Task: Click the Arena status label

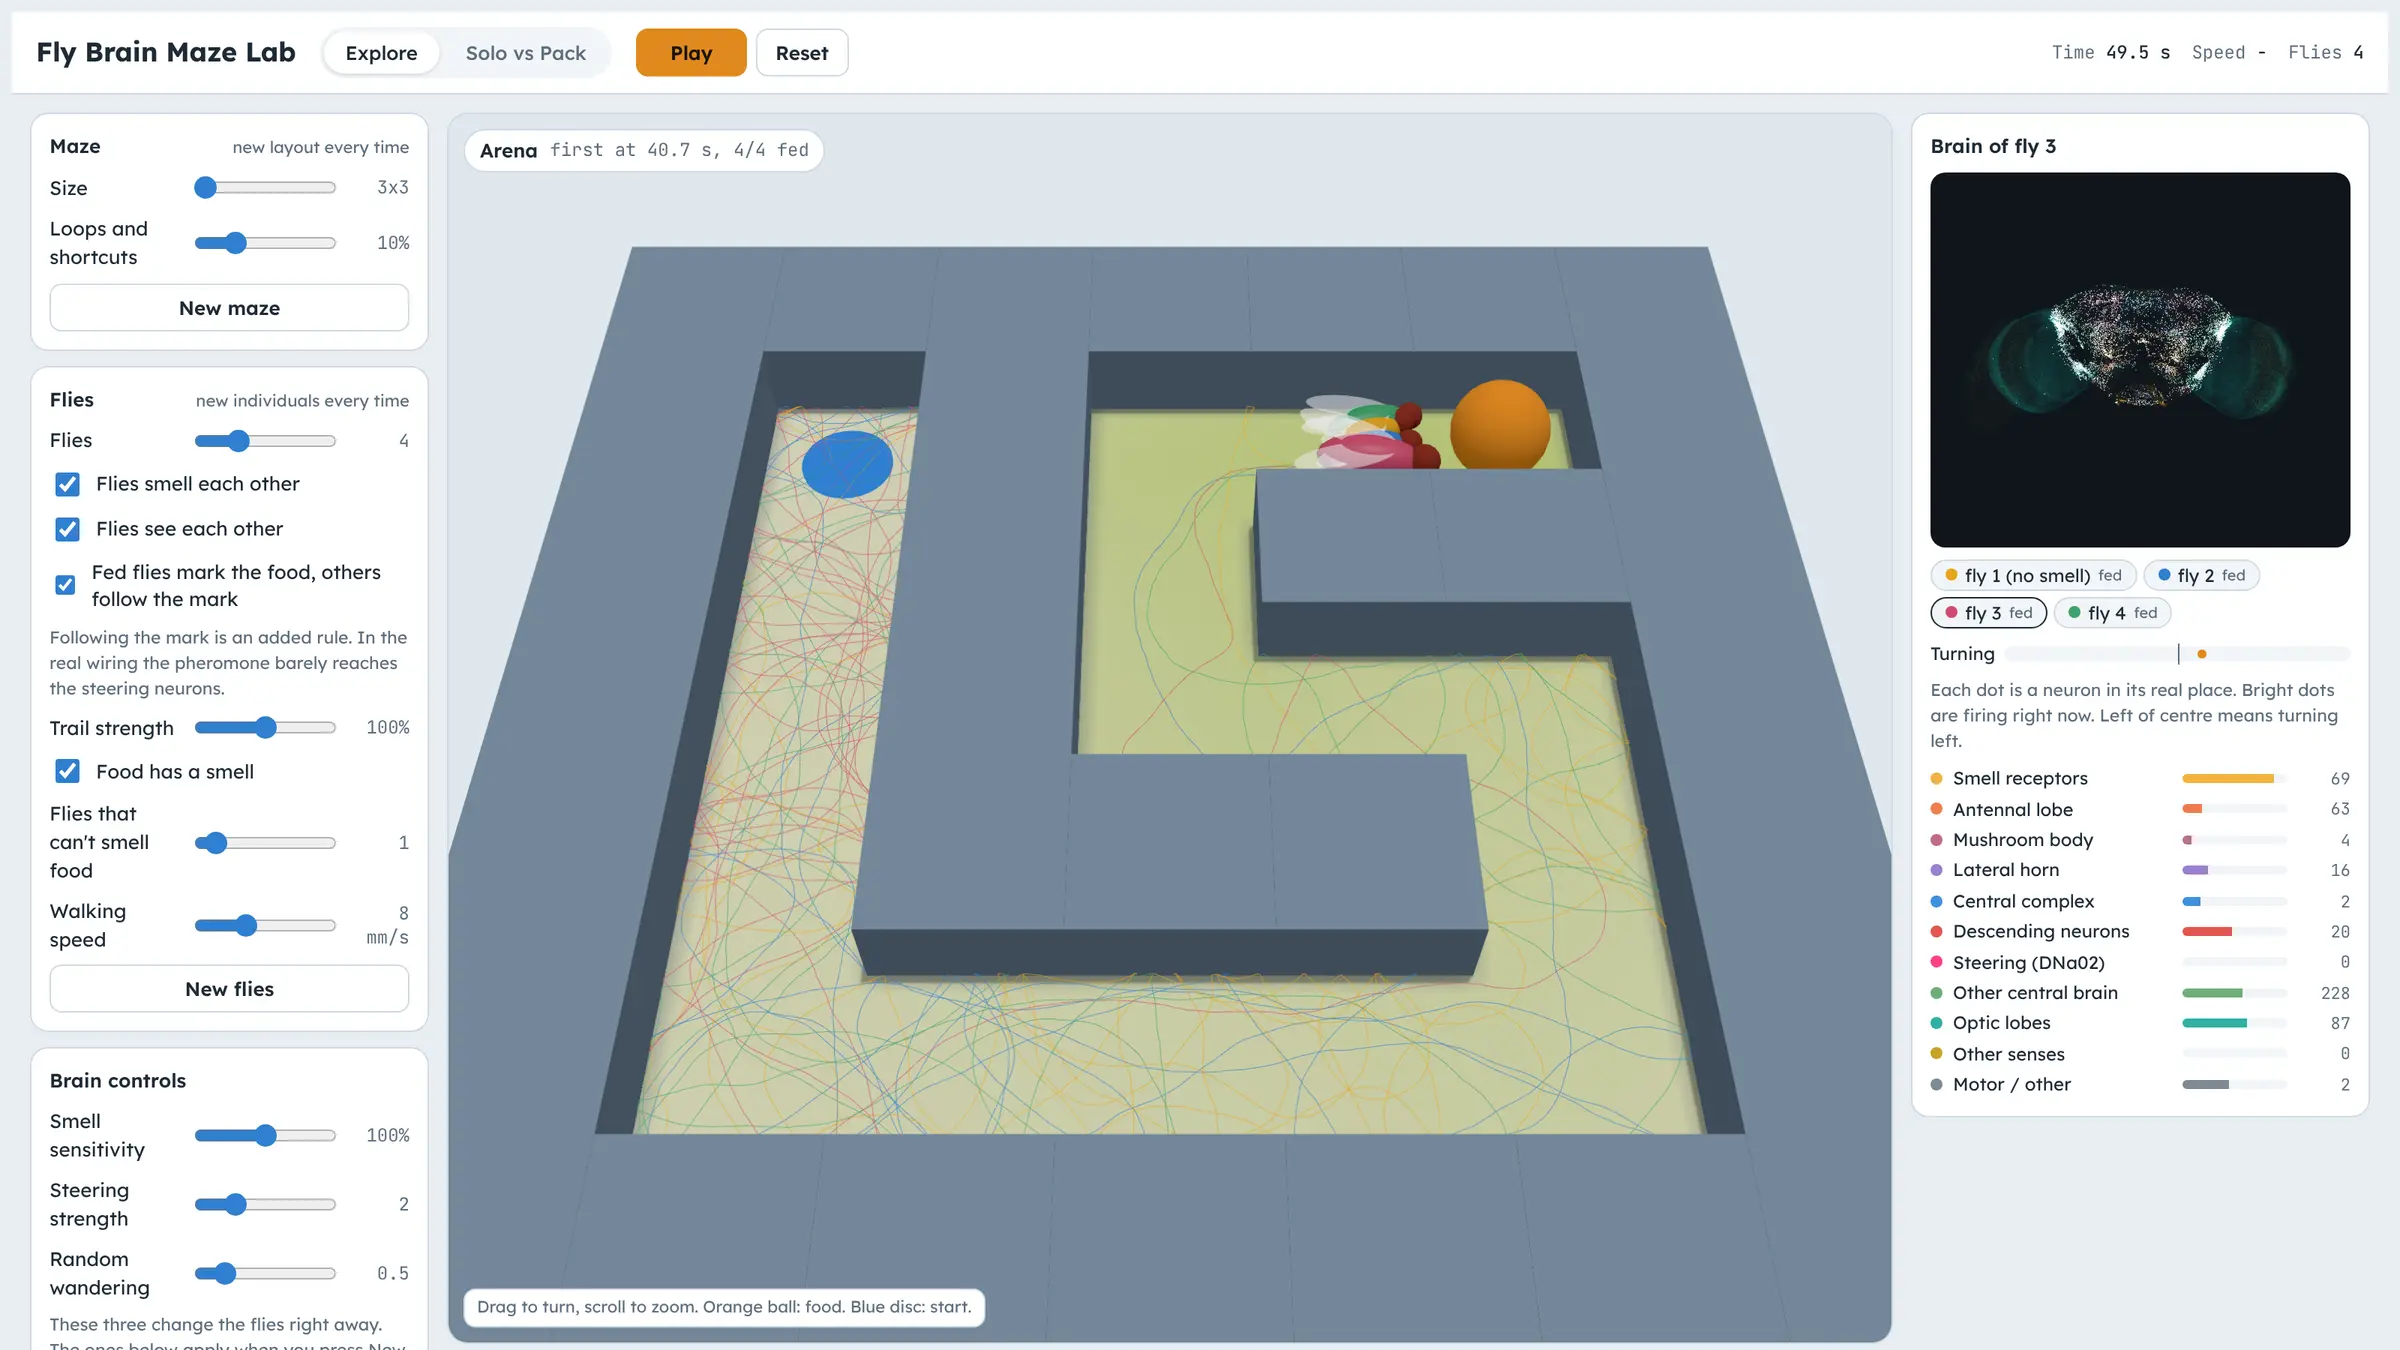Action: tap(644, 150)
